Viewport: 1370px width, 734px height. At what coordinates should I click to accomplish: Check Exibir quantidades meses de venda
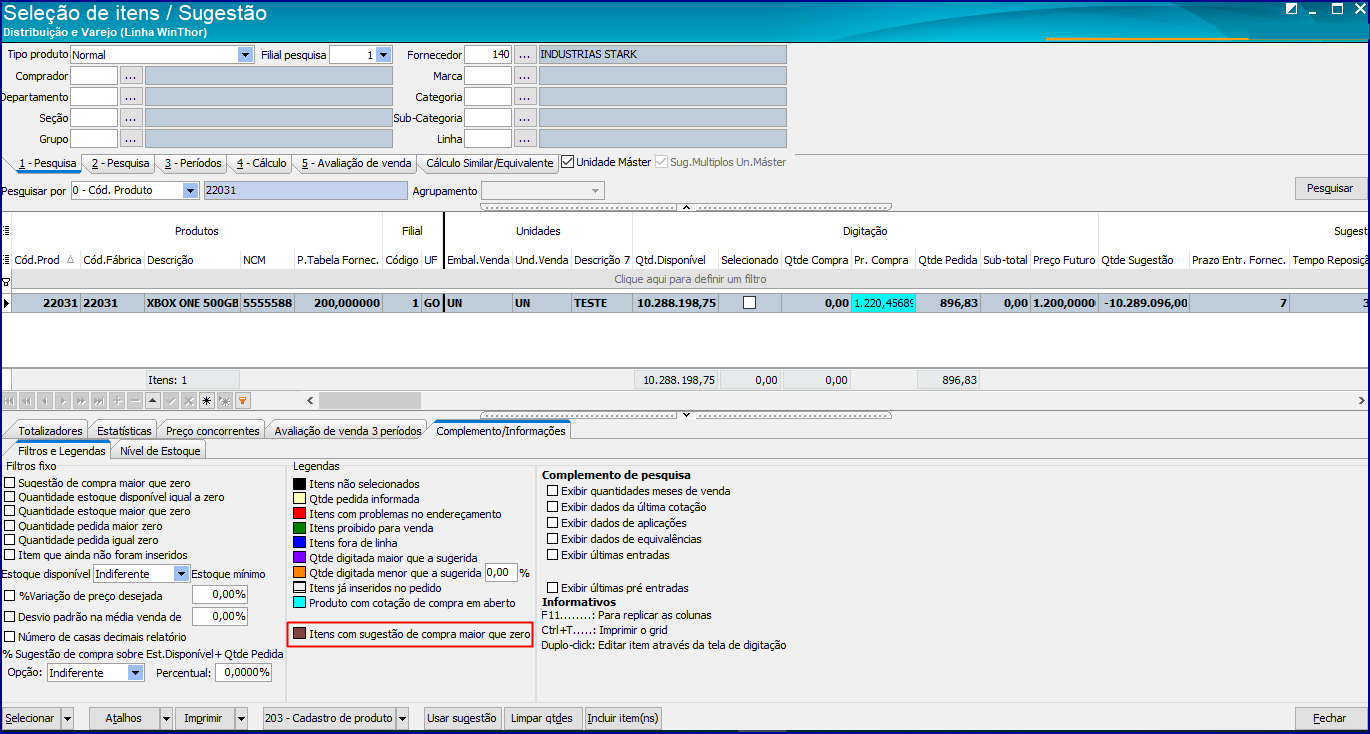coord(552,491)
